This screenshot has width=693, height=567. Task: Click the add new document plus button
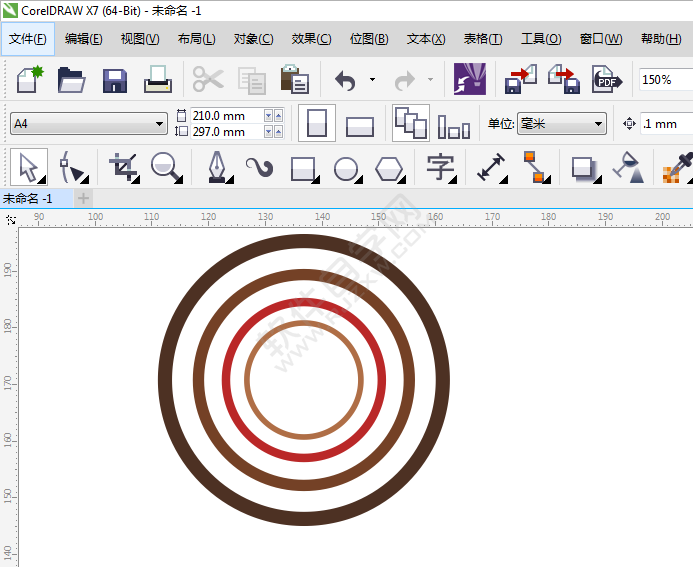[83, 199]
